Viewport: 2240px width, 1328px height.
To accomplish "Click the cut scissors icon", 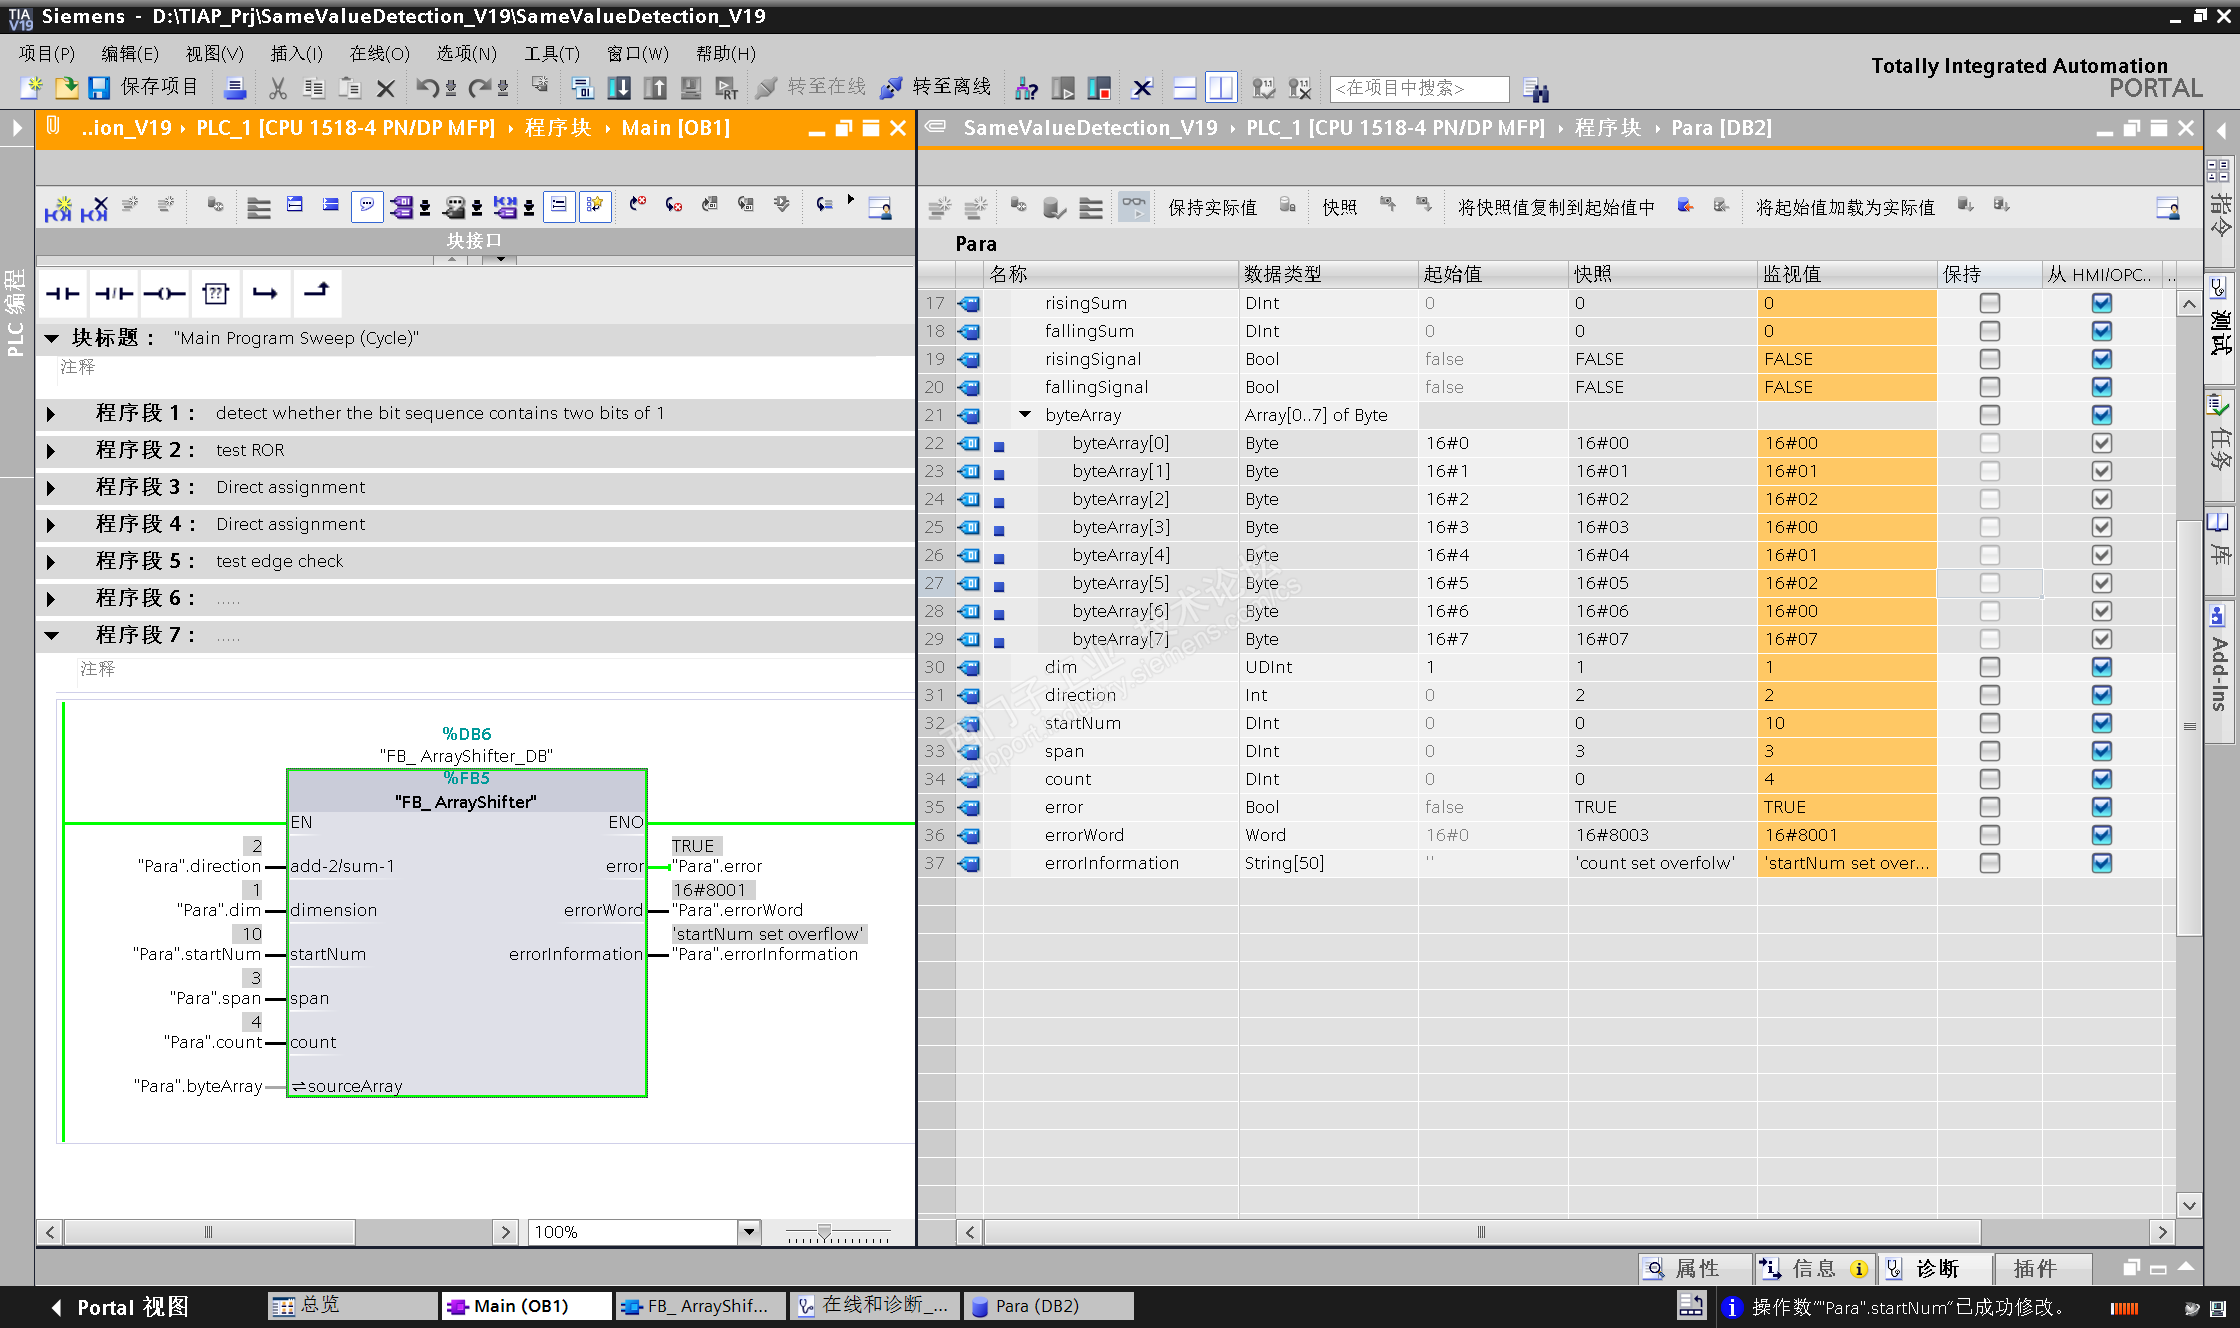I will click(x=278, y=88).
